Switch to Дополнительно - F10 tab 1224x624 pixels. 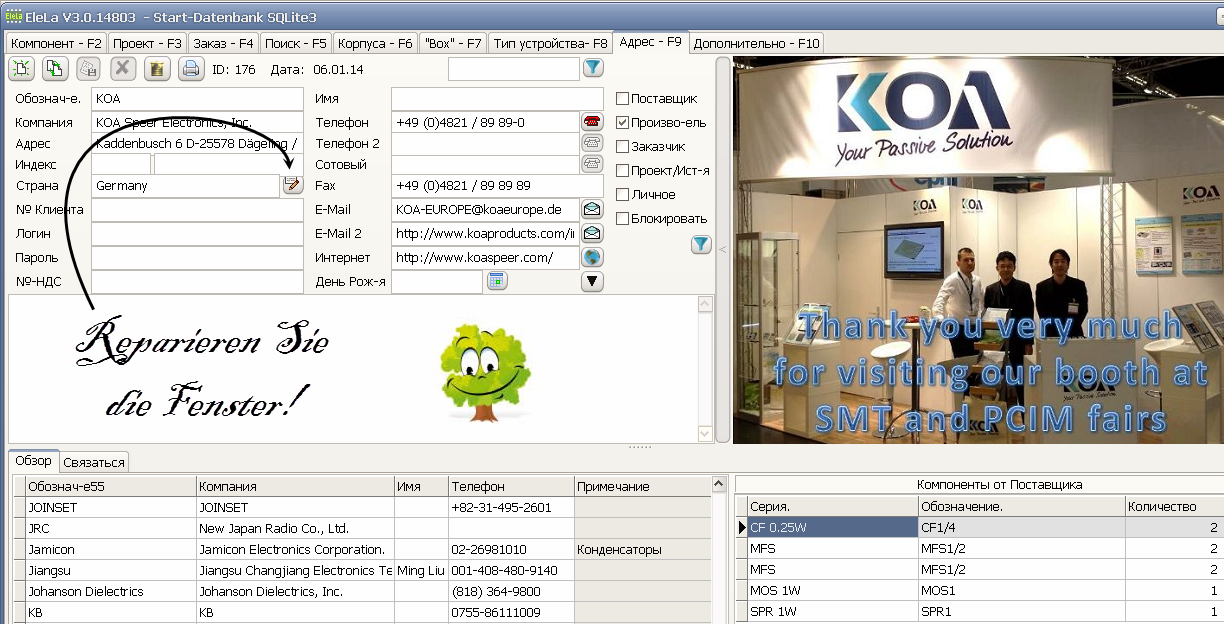(756, 43)
